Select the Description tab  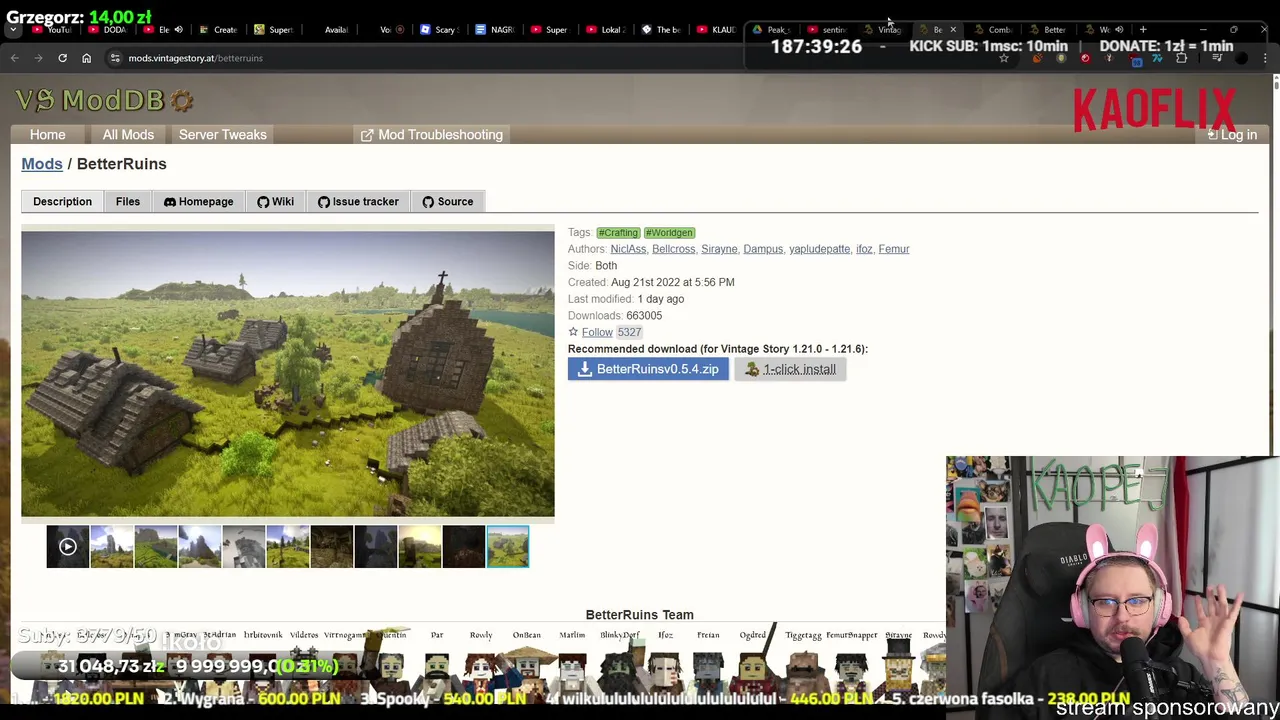[x=62, y=202]
